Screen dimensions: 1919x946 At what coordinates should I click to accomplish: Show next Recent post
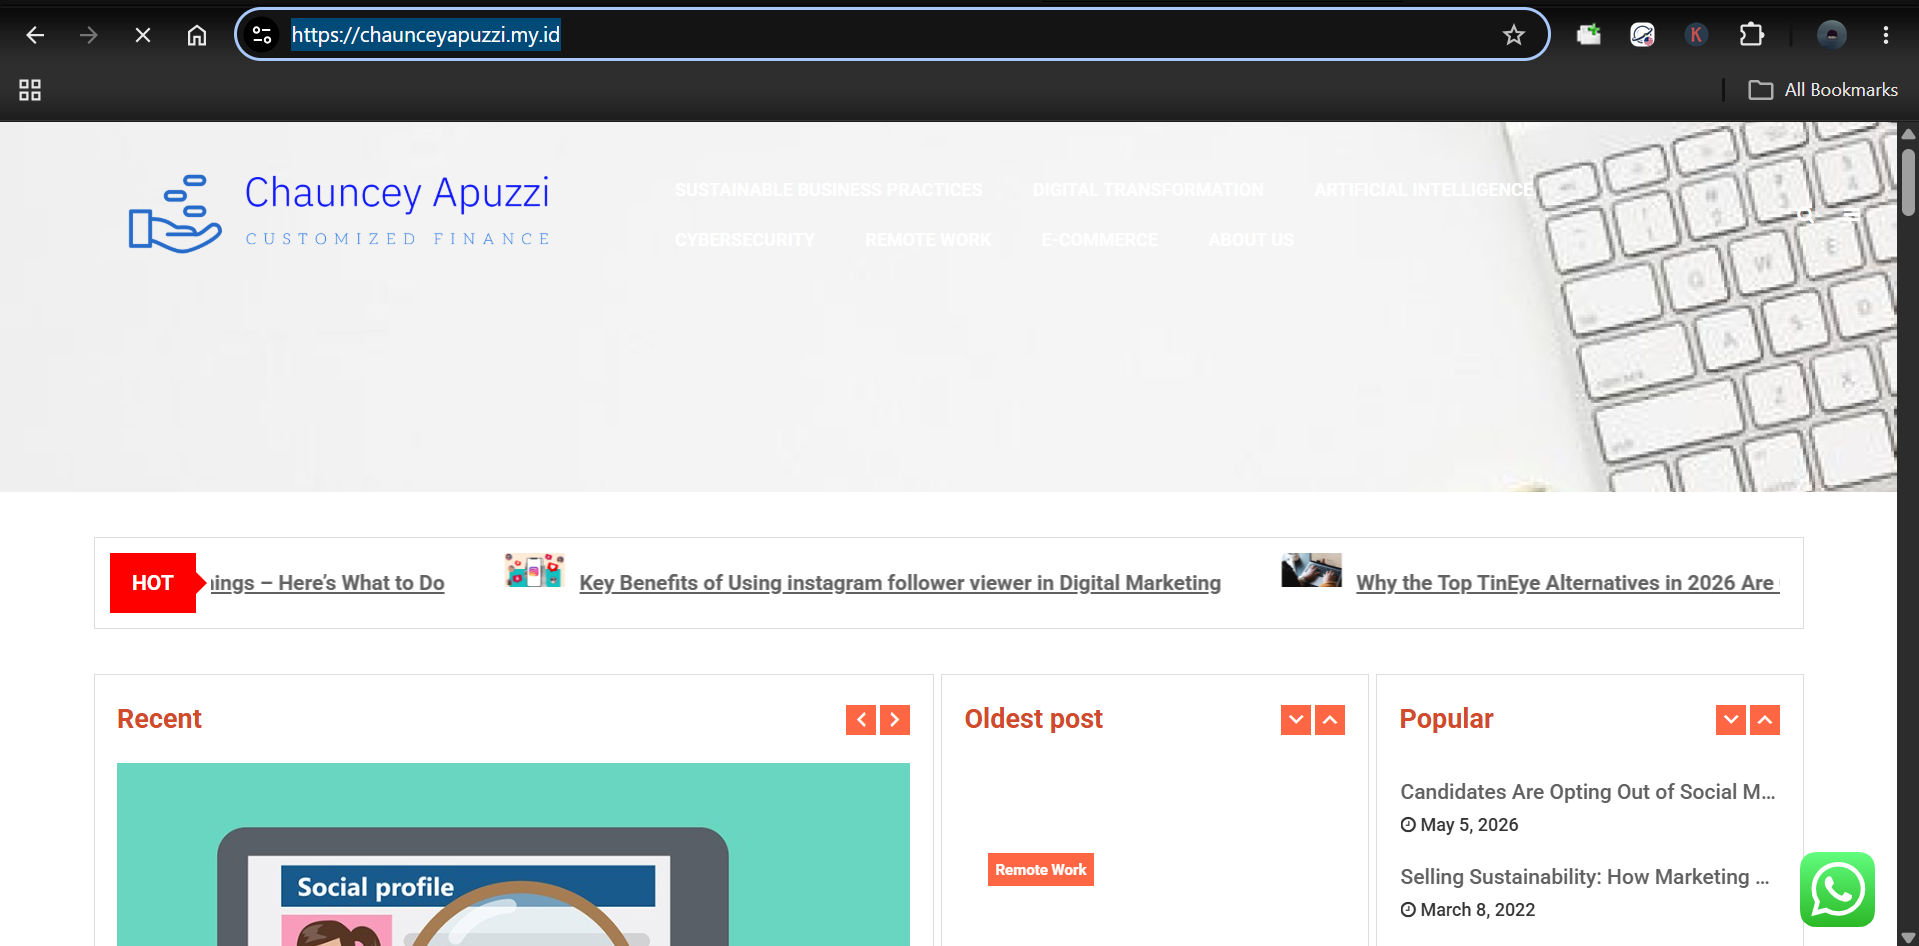click(x=895, y=720)
